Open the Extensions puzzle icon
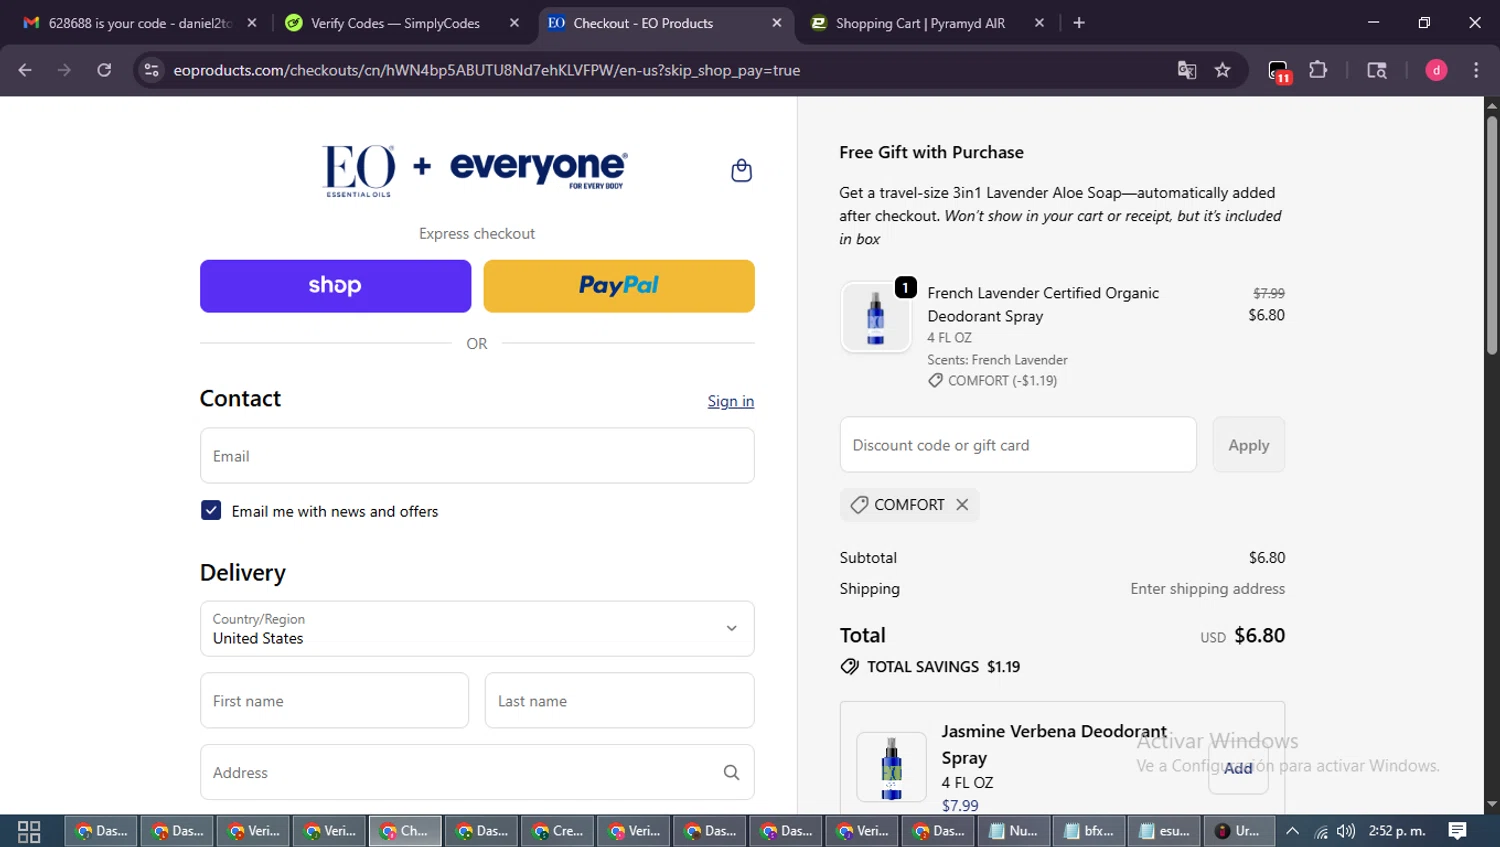The width and height of the screenshot is (1500, 847). pos(1318,70)
